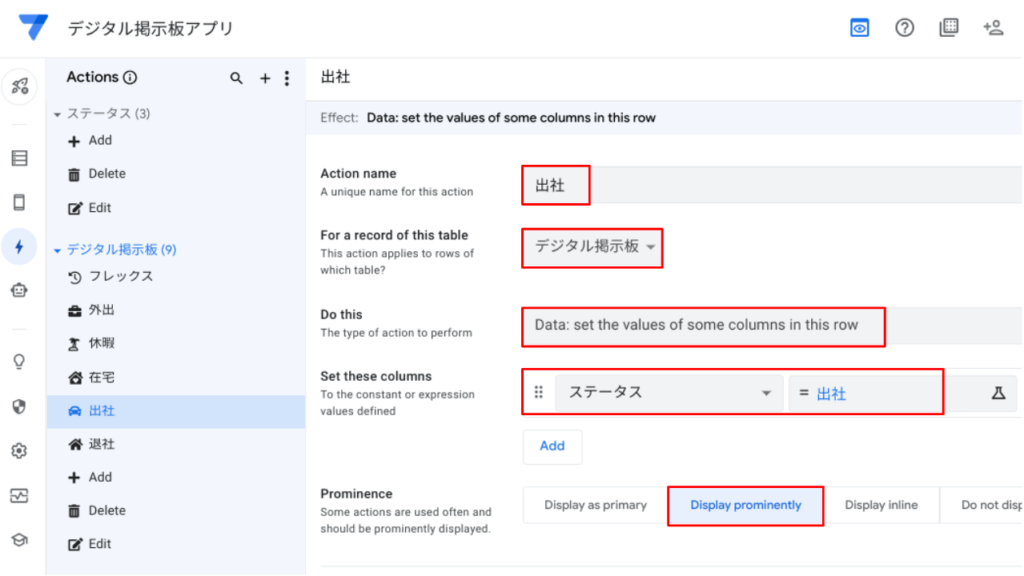Open Actions panel three-dot menu

pos(287,78)
